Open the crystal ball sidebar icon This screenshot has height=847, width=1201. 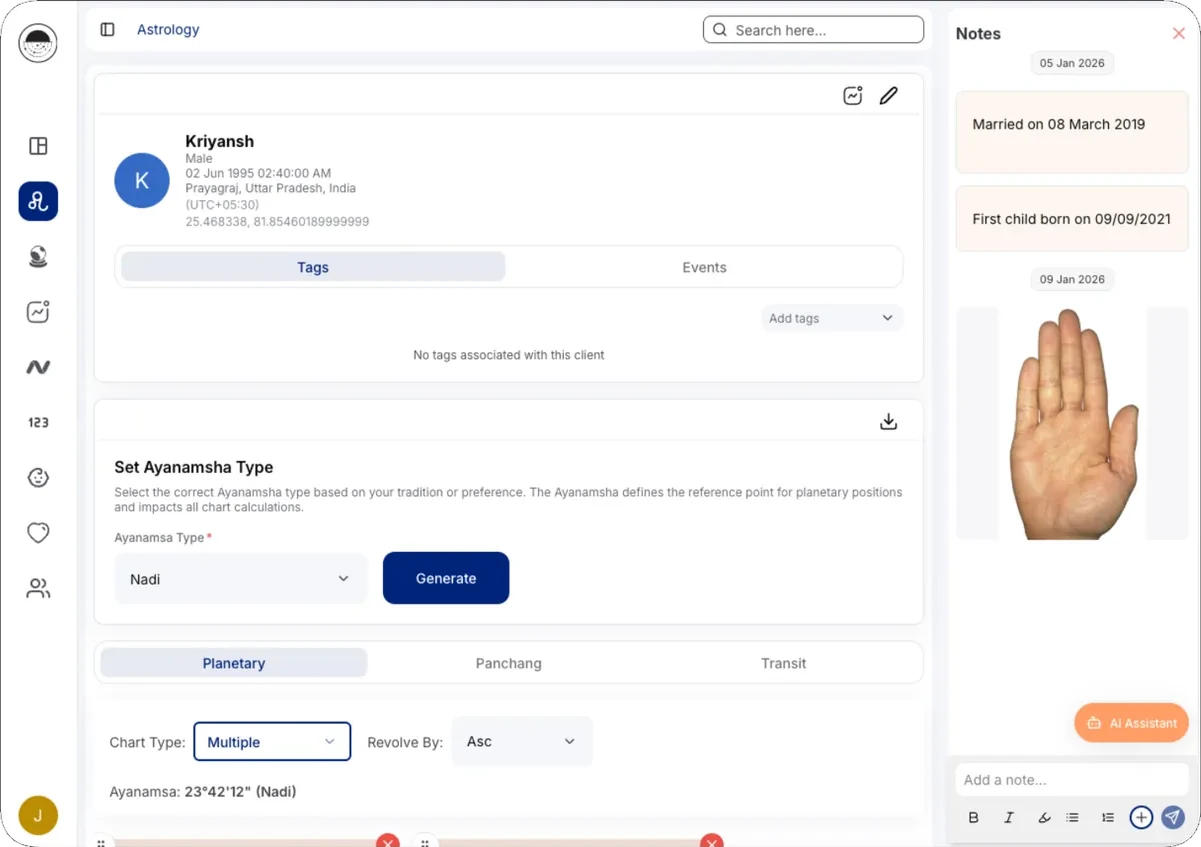coord(38,257)
